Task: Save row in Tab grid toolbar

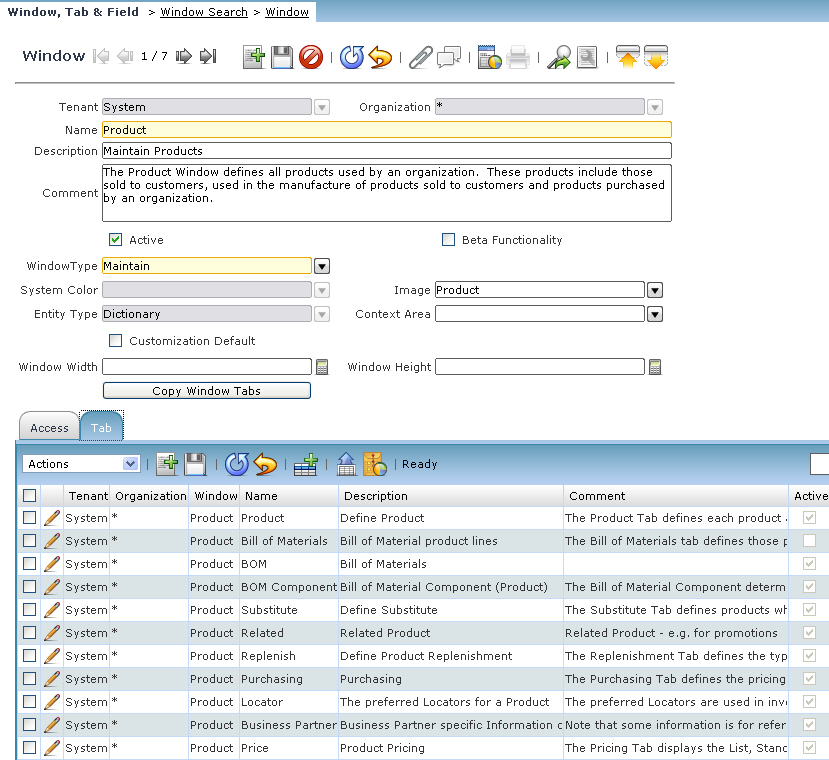Action: 195,464
